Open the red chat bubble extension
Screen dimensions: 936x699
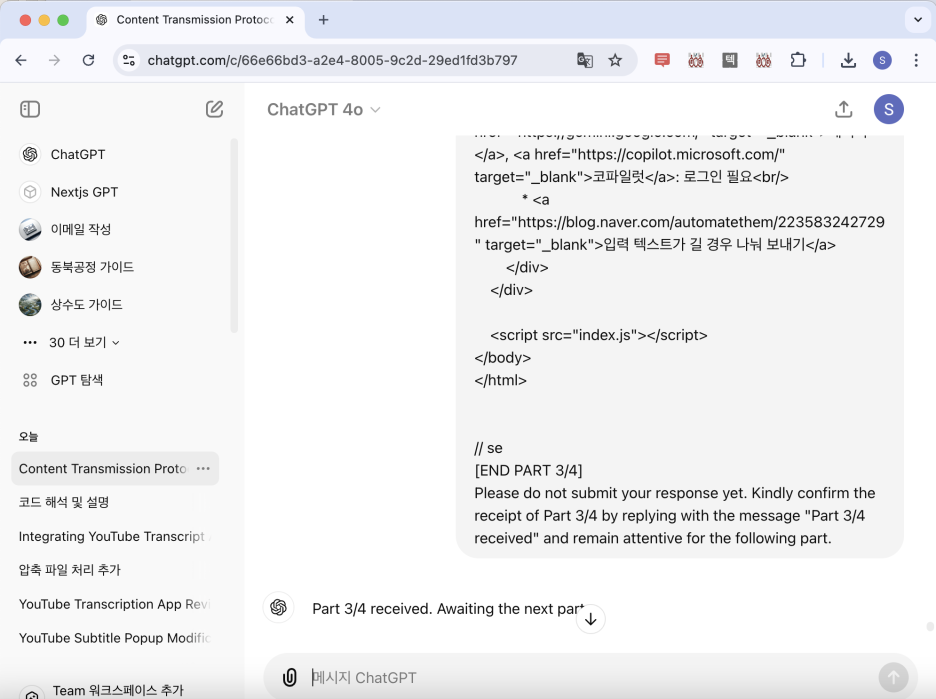point(662,60)
